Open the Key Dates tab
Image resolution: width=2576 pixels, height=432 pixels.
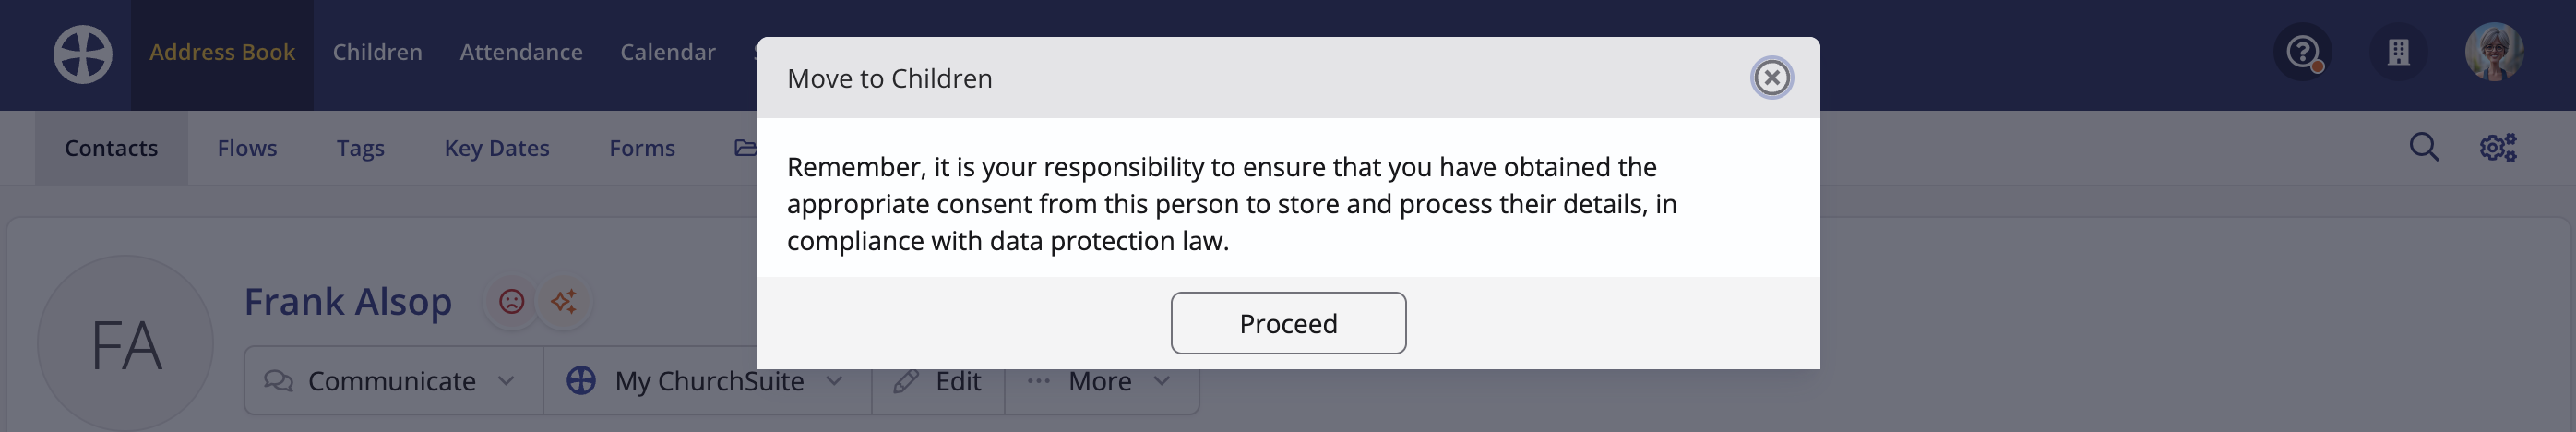click(497, 148)
